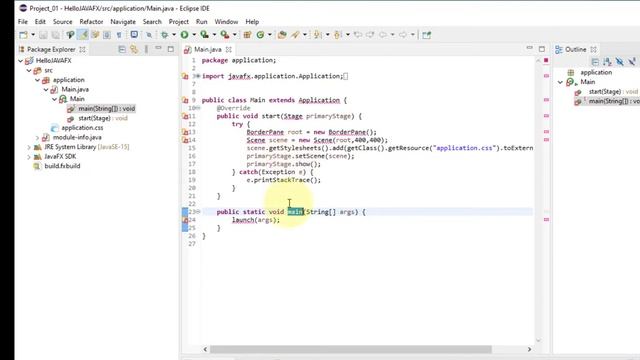Close the Main.java editor tab
This screenshot has width=640, height=360.
tap(229, 49)
